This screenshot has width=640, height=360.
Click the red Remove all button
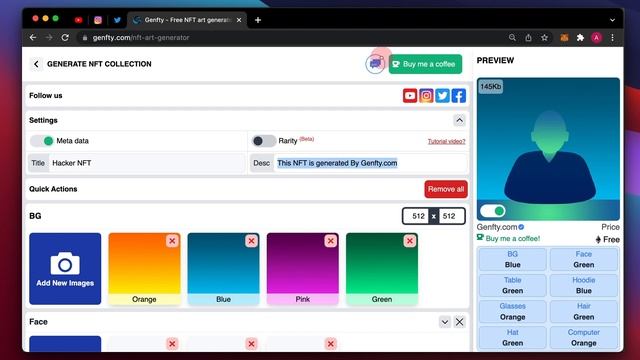[x=446, y=189]
